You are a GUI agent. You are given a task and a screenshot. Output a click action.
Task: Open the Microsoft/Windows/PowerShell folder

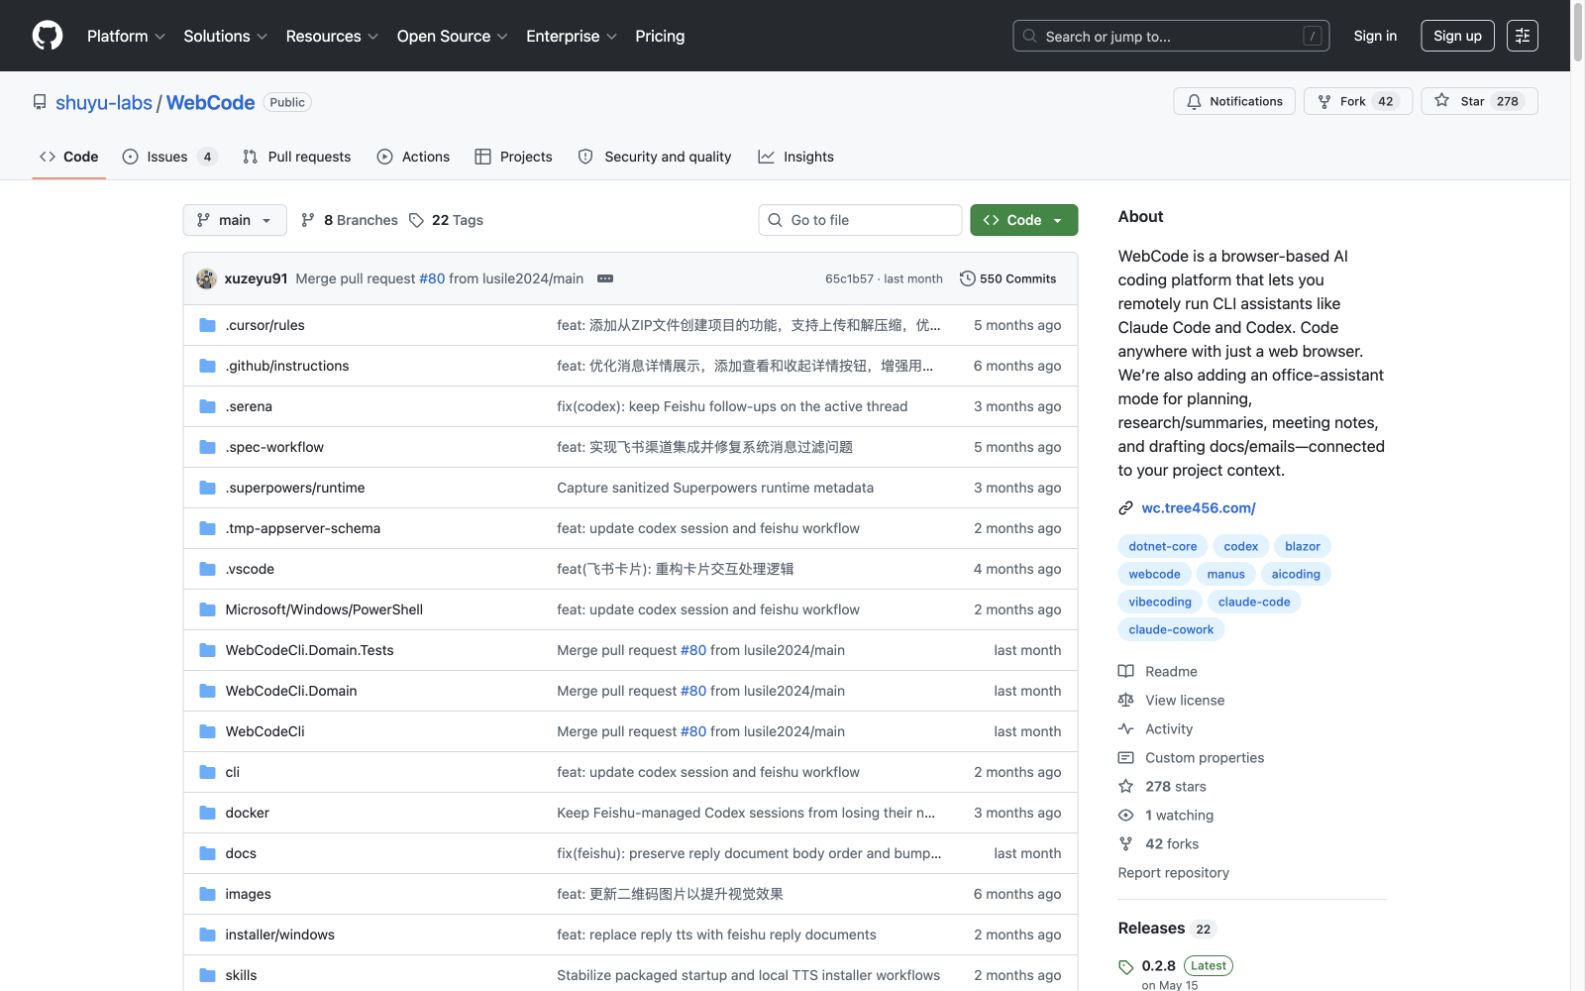pyautogui.click(x=324, y=610)
